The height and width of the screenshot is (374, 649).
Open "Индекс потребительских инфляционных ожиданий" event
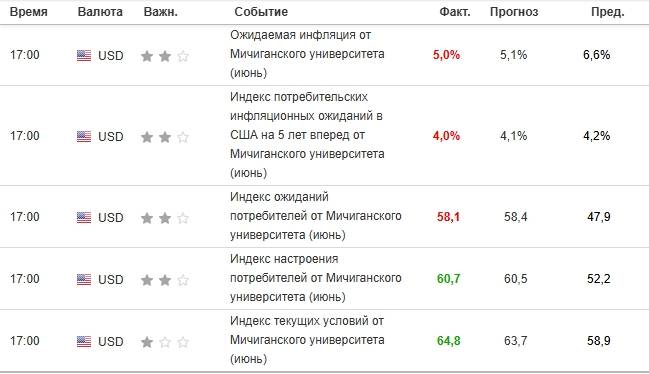coord(307,135)
